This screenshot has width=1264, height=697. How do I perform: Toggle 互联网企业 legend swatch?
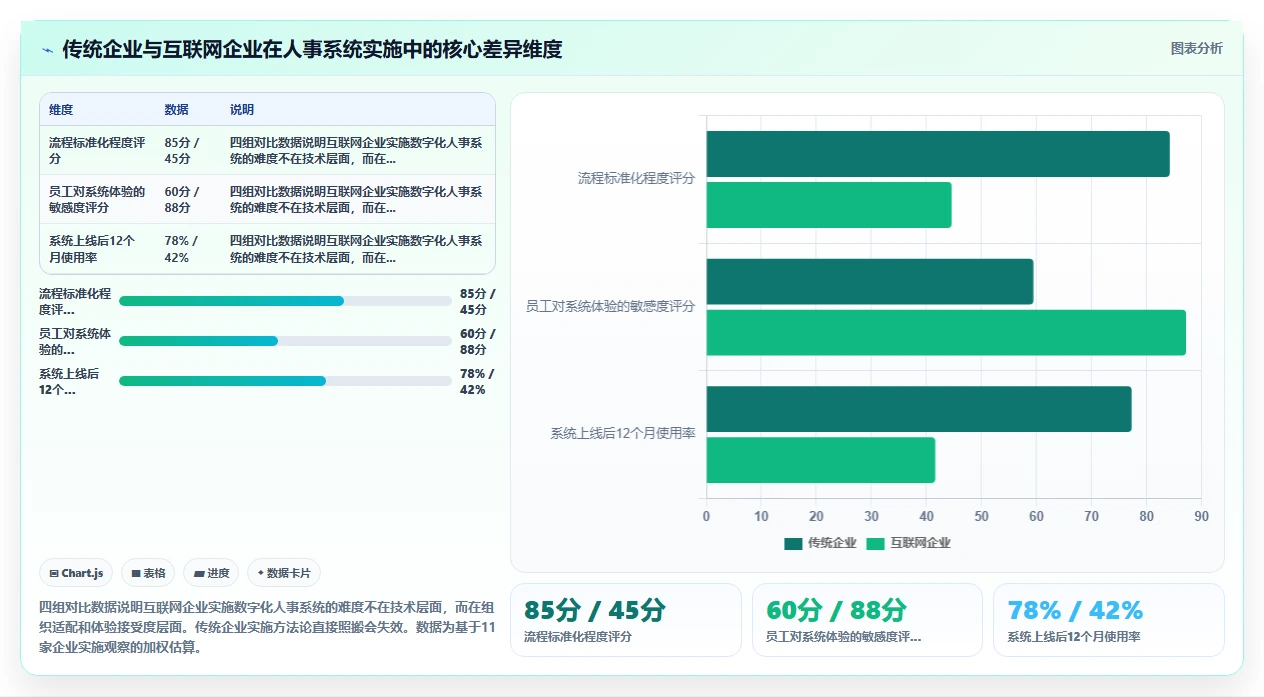(875, 543)
